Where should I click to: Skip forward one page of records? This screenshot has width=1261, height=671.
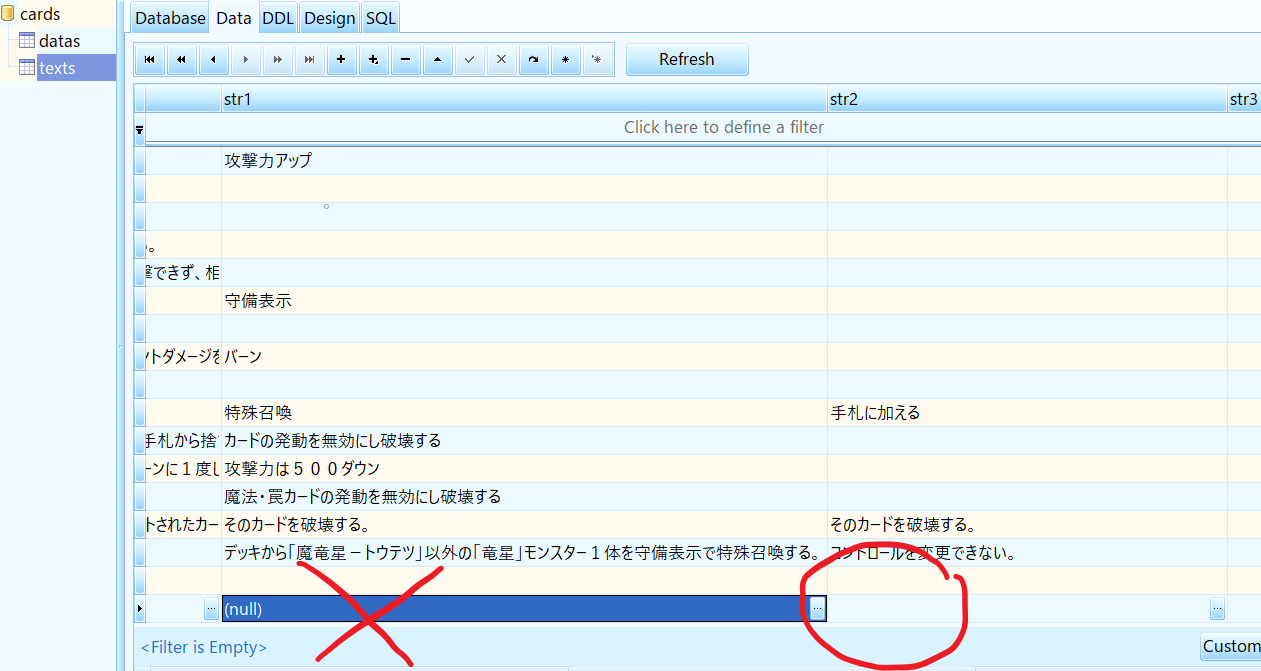(x=277, y=59)
